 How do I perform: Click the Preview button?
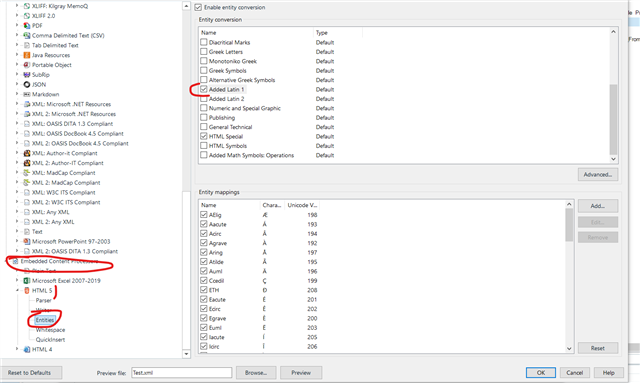click(301, 372)
